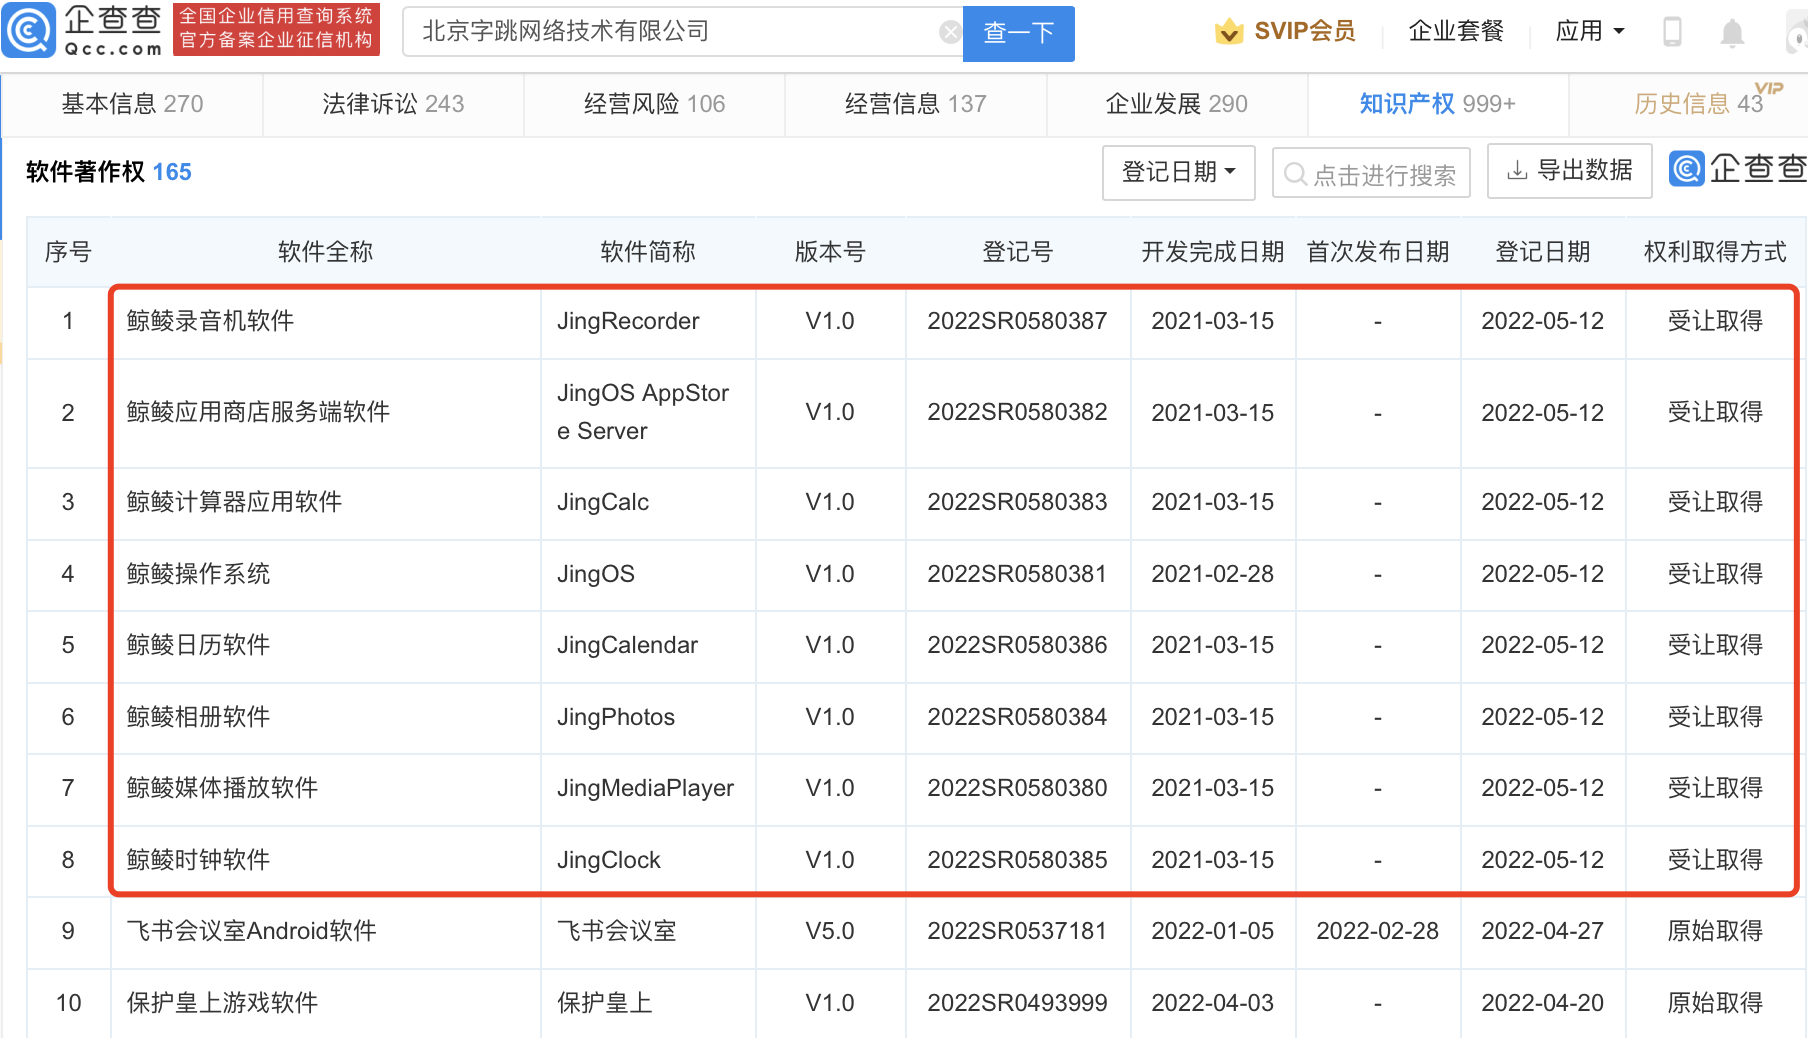1808x1038 pixels.
Task: Click 鲸鲮操作系统 row name
Action: click(198, 574)
